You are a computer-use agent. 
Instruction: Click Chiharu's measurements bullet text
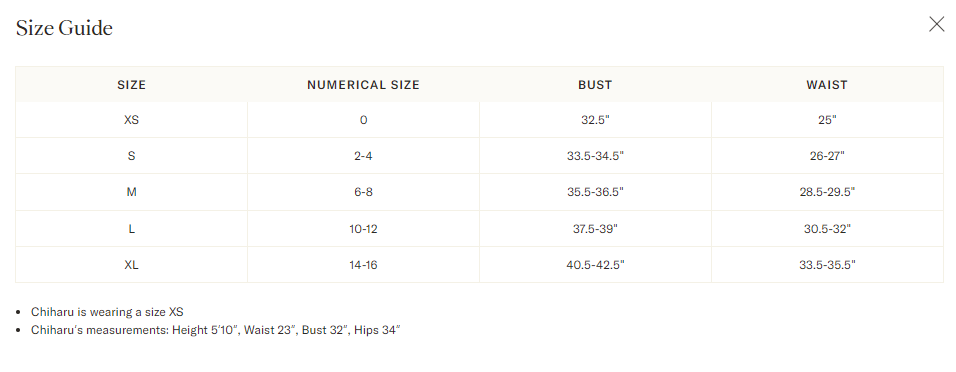[216, 331]
